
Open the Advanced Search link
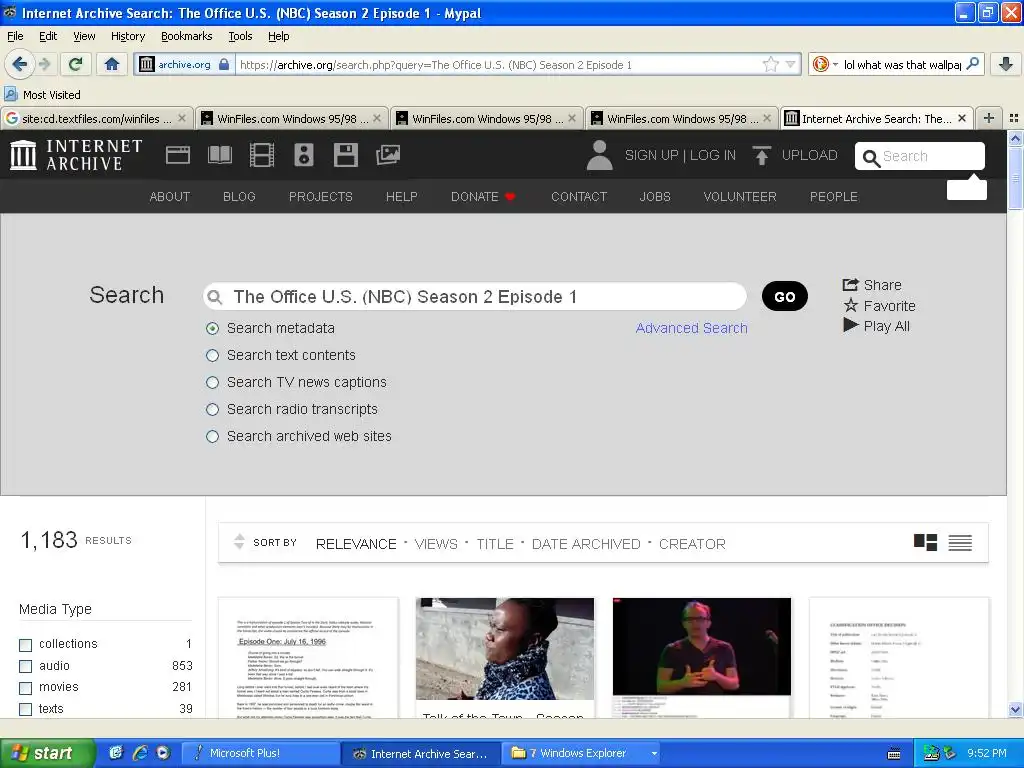point(692,328)
